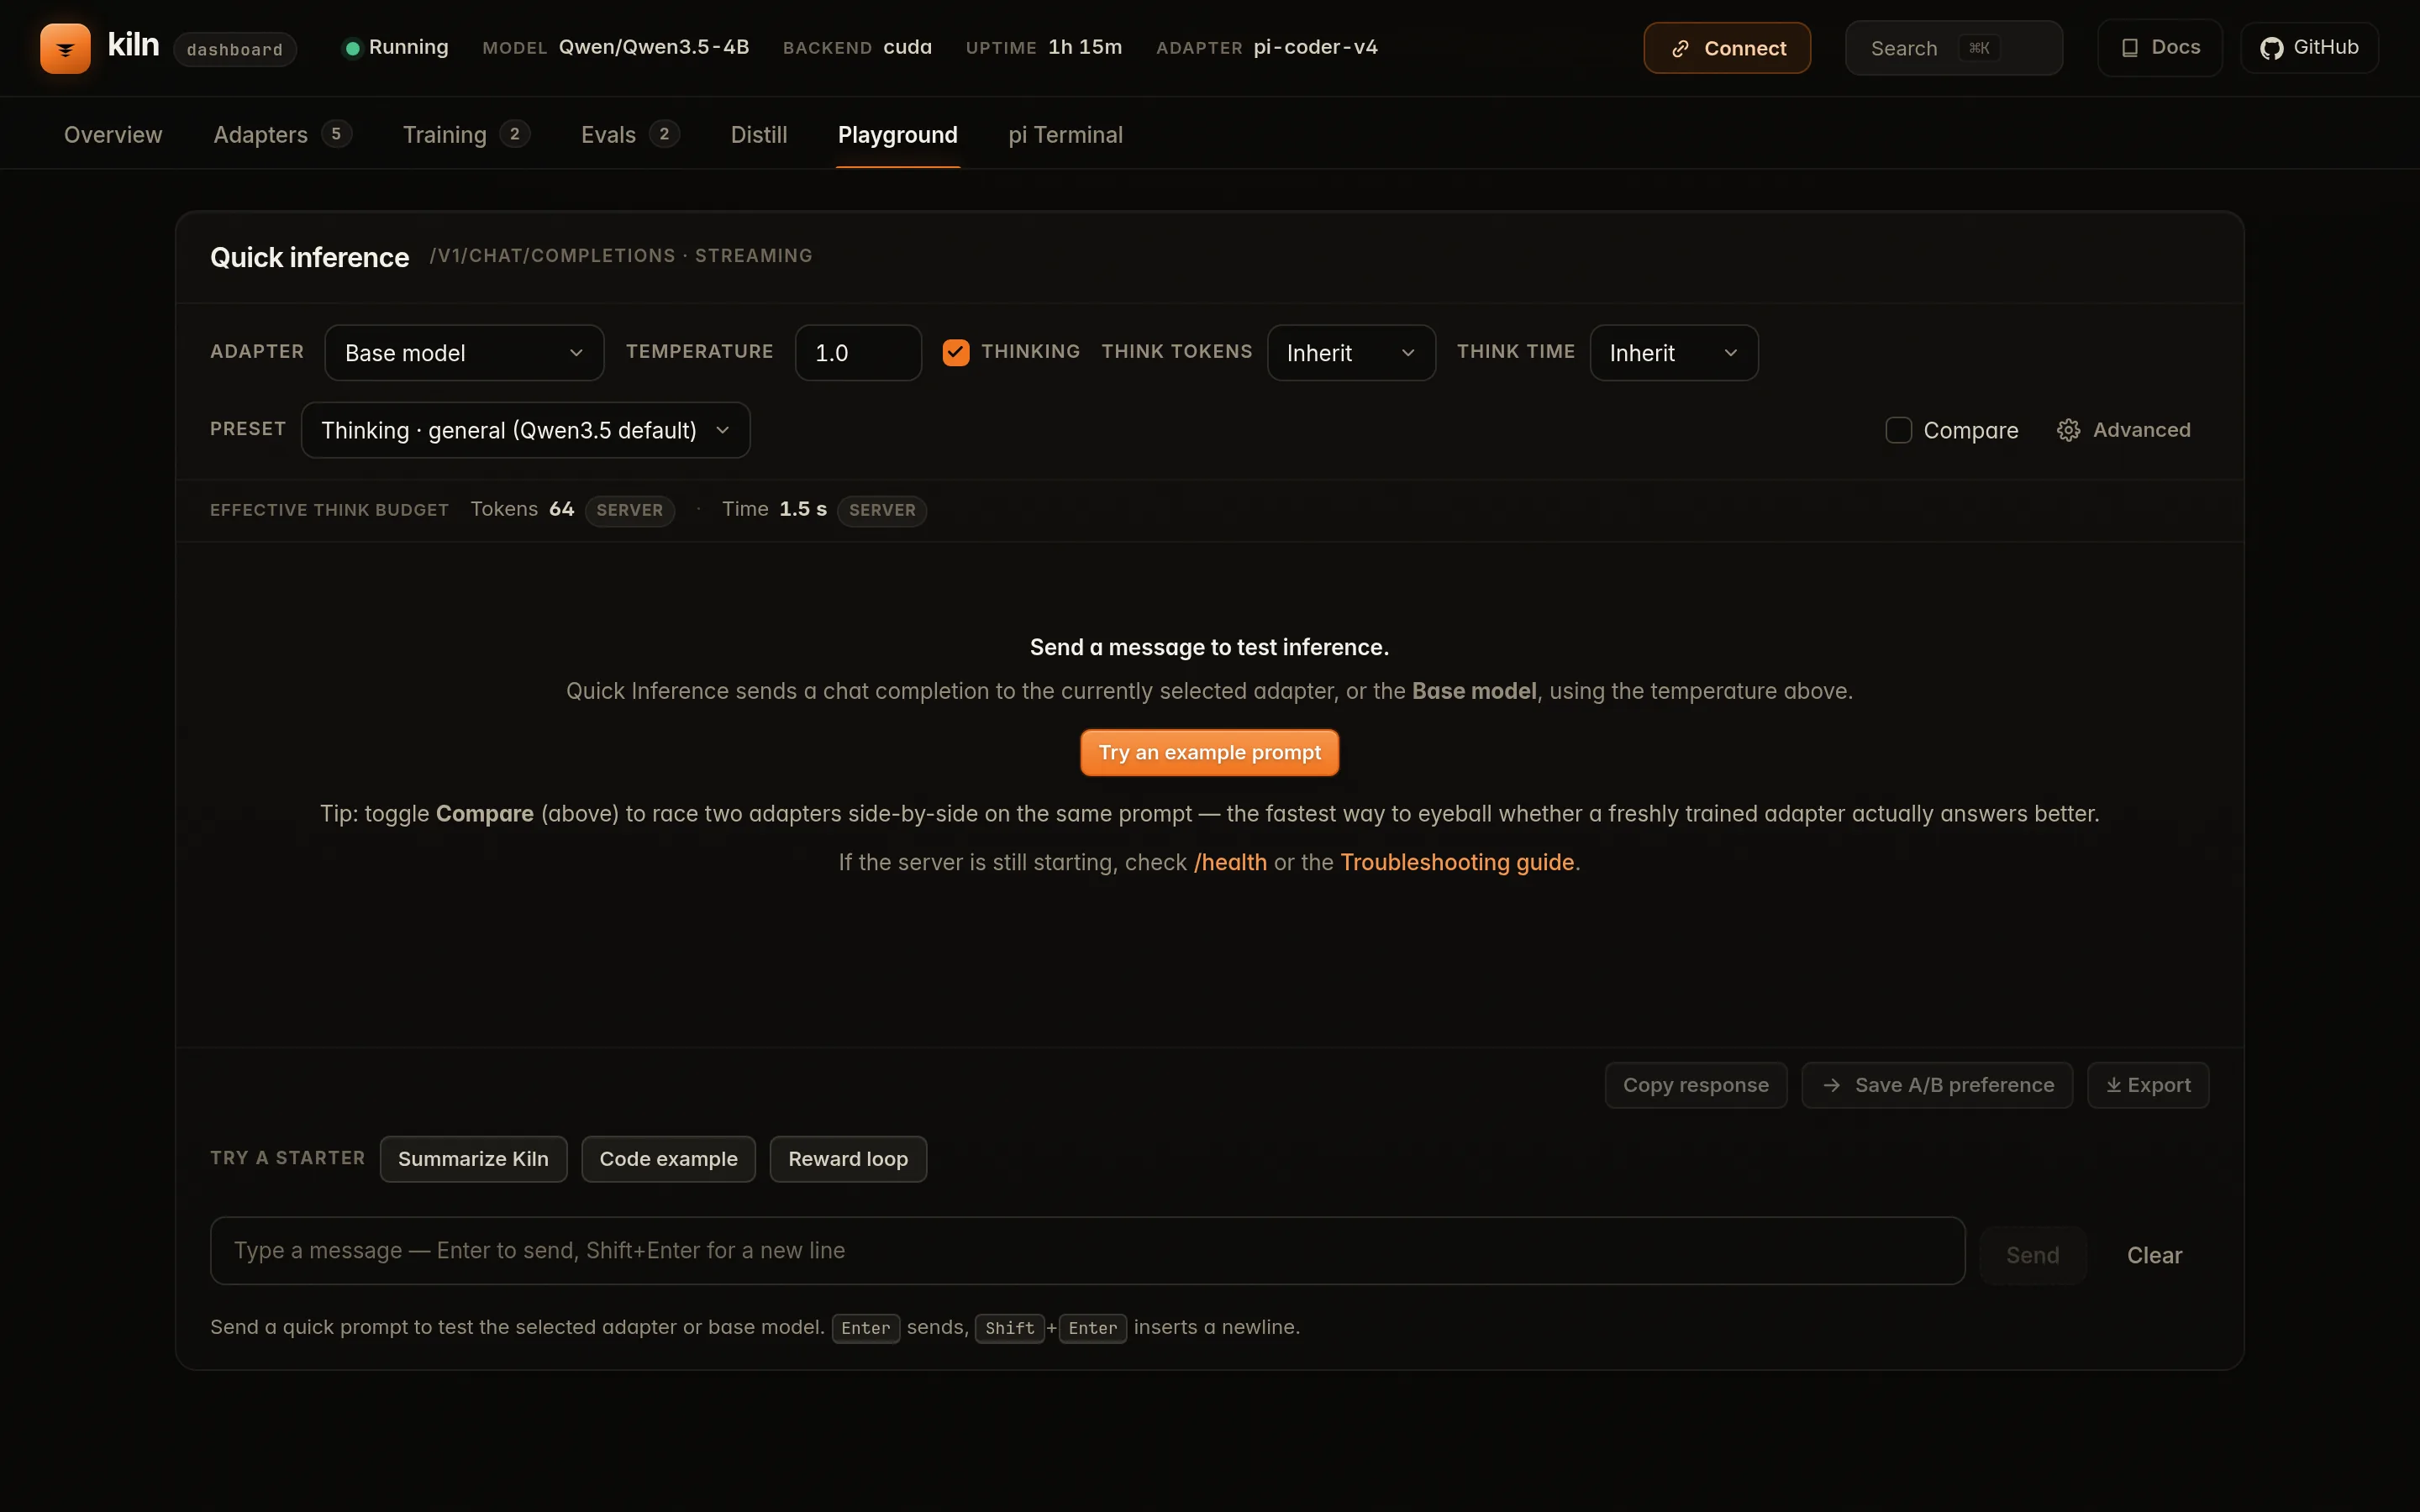Open the Adapter Base model dropdown
2420x1512 pixels.
[464, 353]
